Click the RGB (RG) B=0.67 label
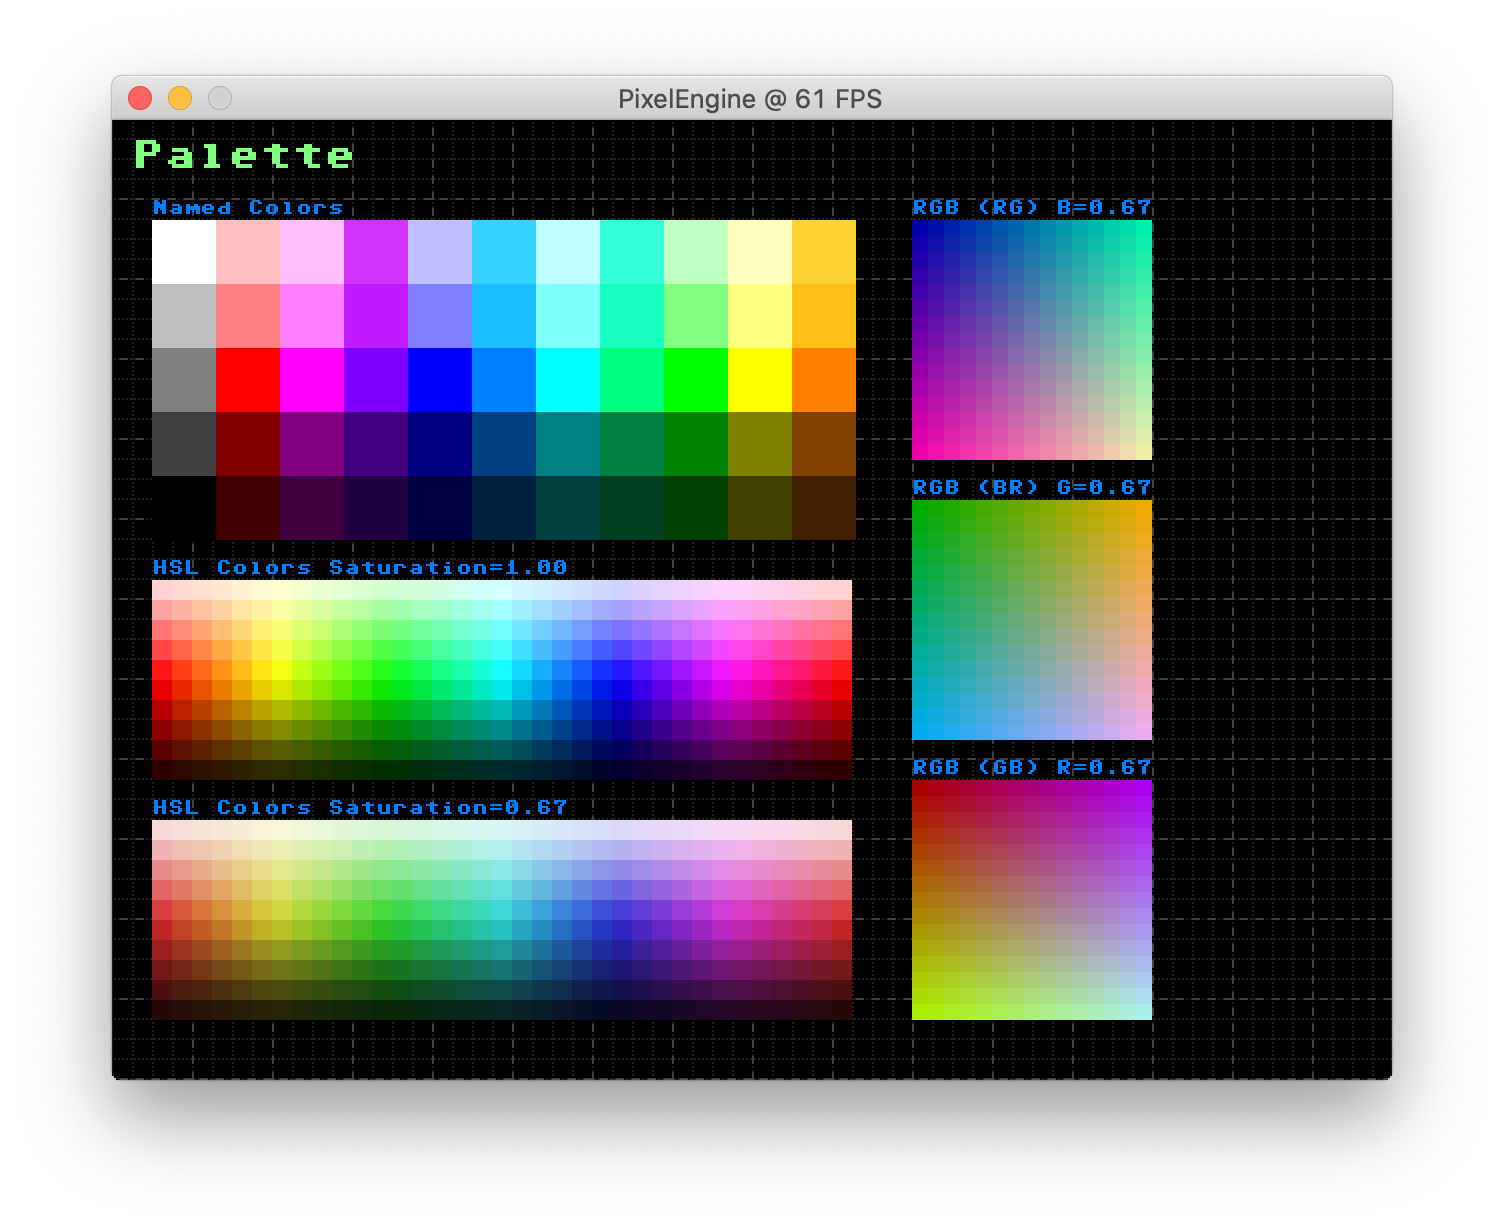This screenshot has width=1504, height=1228. click(1030, 208)
